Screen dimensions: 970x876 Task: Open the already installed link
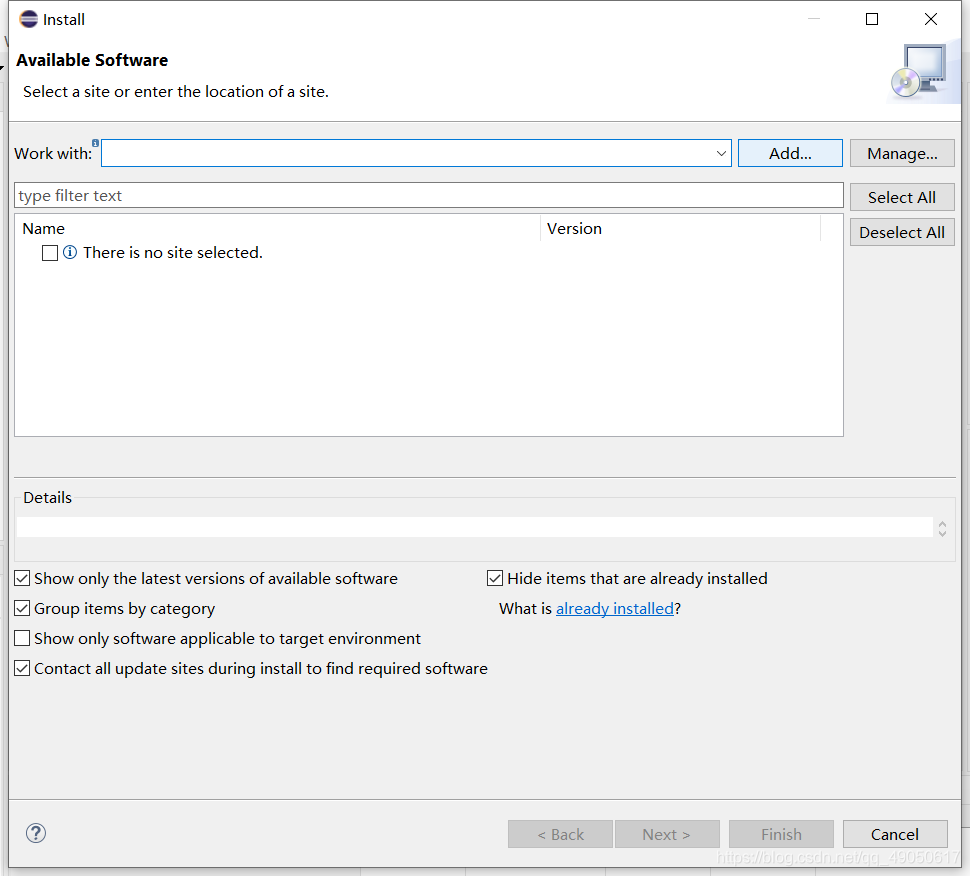[x=614, y=609]
